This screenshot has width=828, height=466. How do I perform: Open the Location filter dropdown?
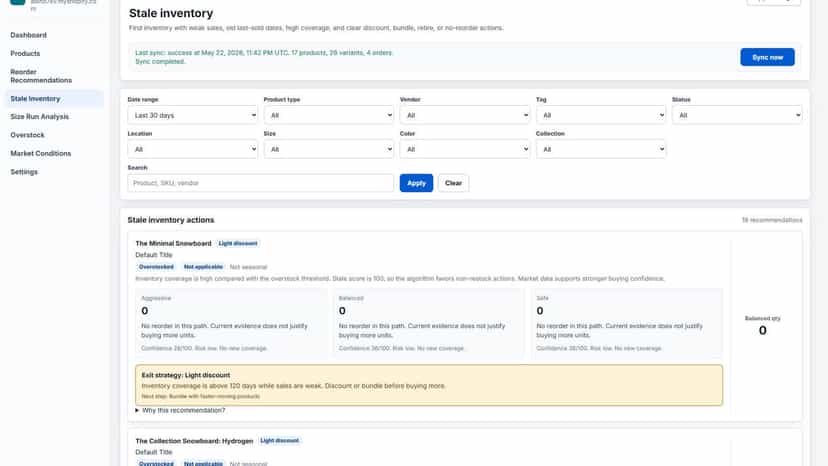(x=193, y=150)
